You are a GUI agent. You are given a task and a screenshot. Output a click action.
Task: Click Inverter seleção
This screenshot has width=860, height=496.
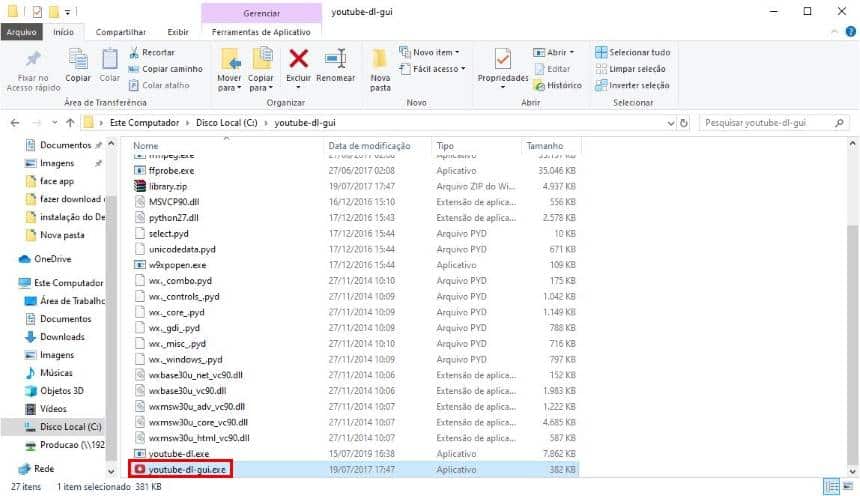coord(632,86)
